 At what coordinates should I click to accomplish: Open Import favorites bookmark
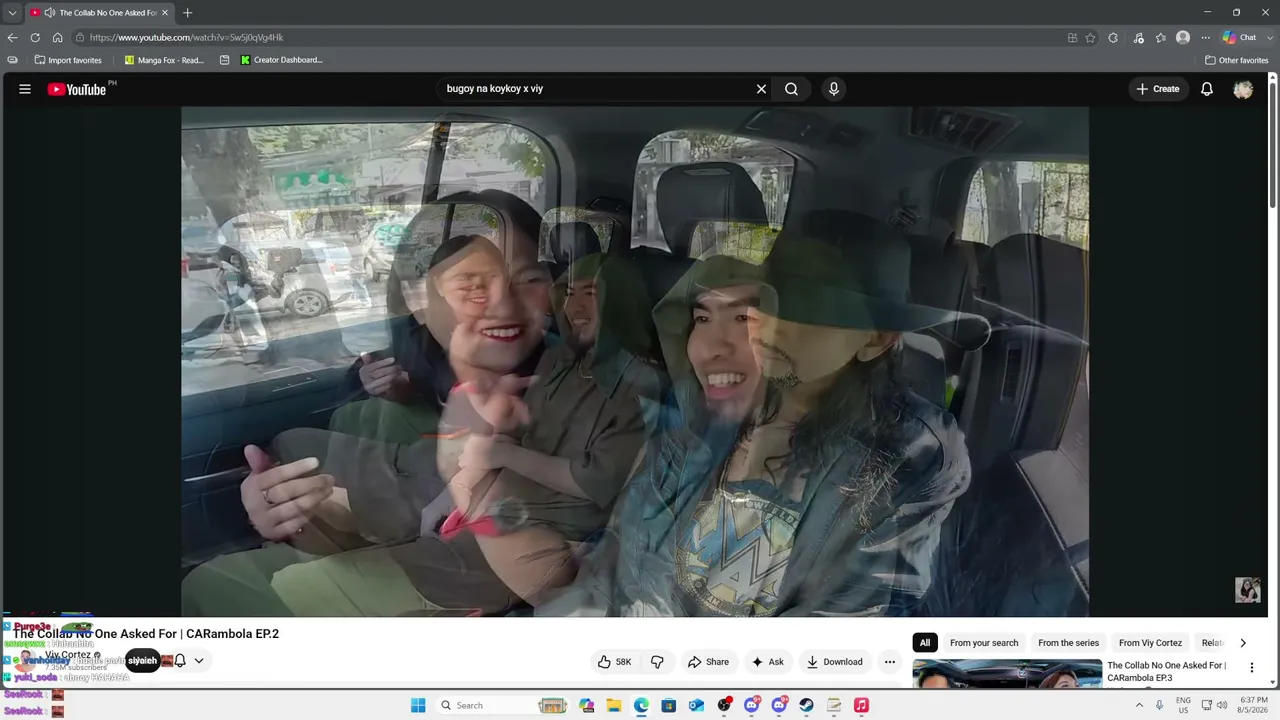68,60
